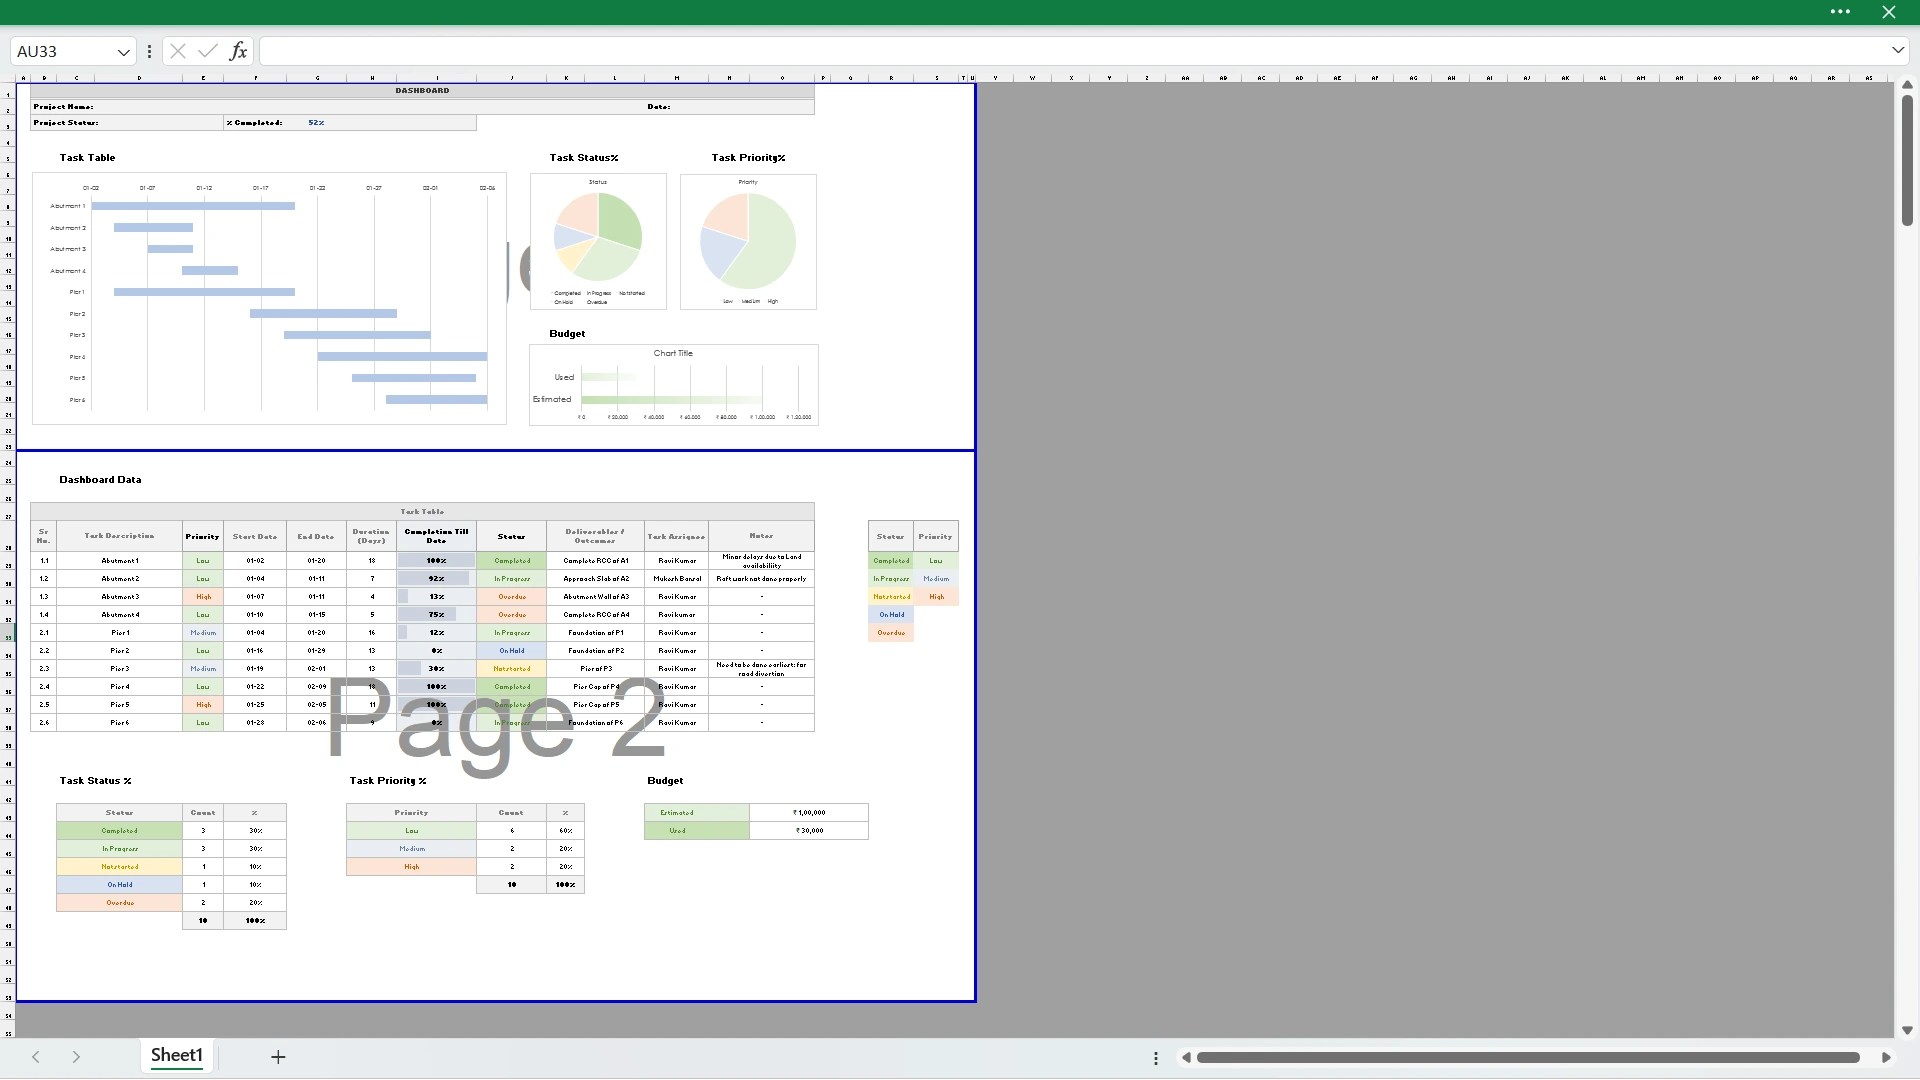Click the Insert Function fx icon
This screenshot has width=1920, height=1080.
pyautogui.click(x=238, y=51)
